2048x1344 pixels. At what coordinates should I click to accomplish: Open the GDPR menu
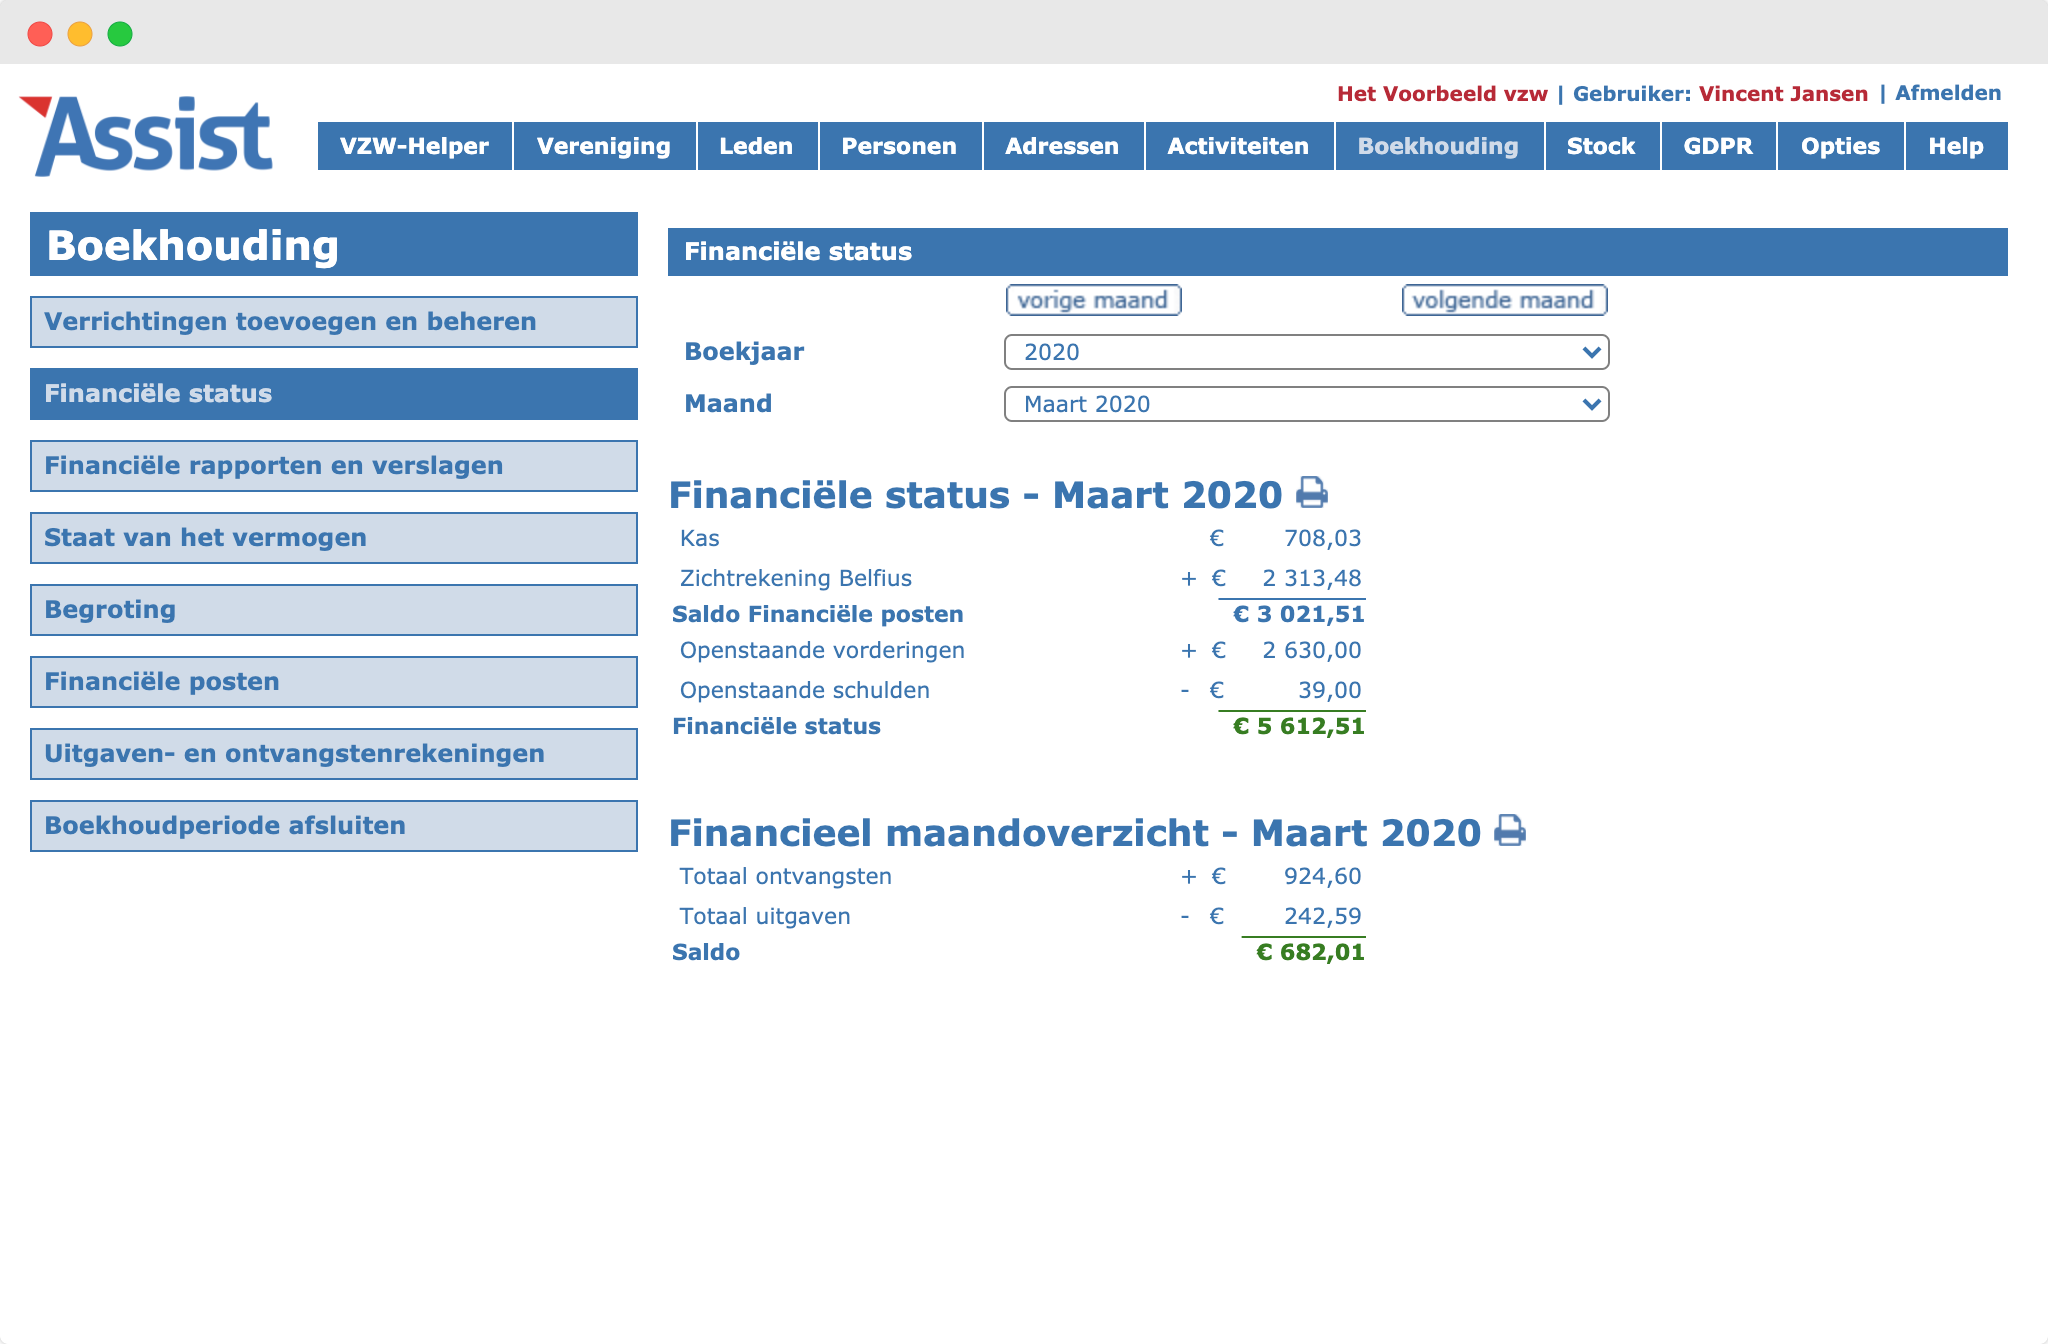click(x=1719, y=146)
